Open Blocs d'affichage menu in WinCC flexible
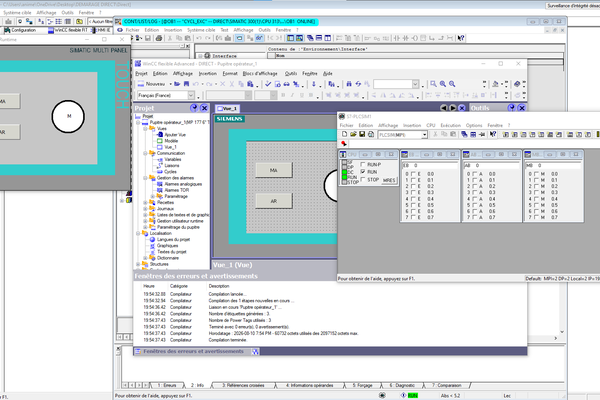600x400 pixels. coord(260,73)
